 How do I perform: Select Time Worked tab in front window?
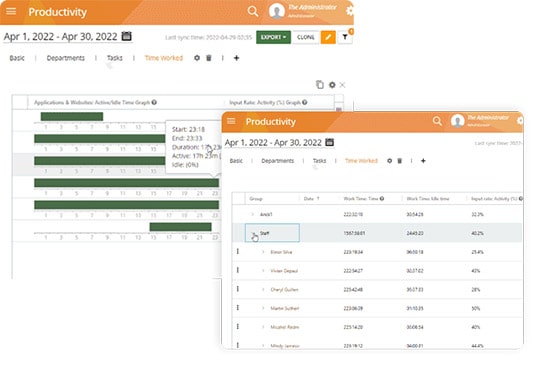[361, 161]
